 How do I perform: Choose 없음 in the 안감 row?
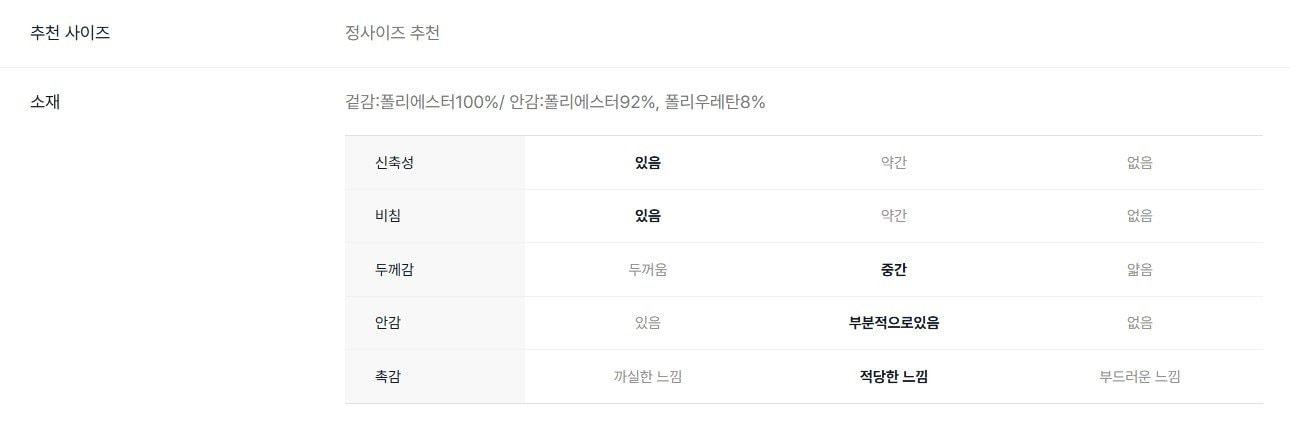click(x=1139, y=323)
